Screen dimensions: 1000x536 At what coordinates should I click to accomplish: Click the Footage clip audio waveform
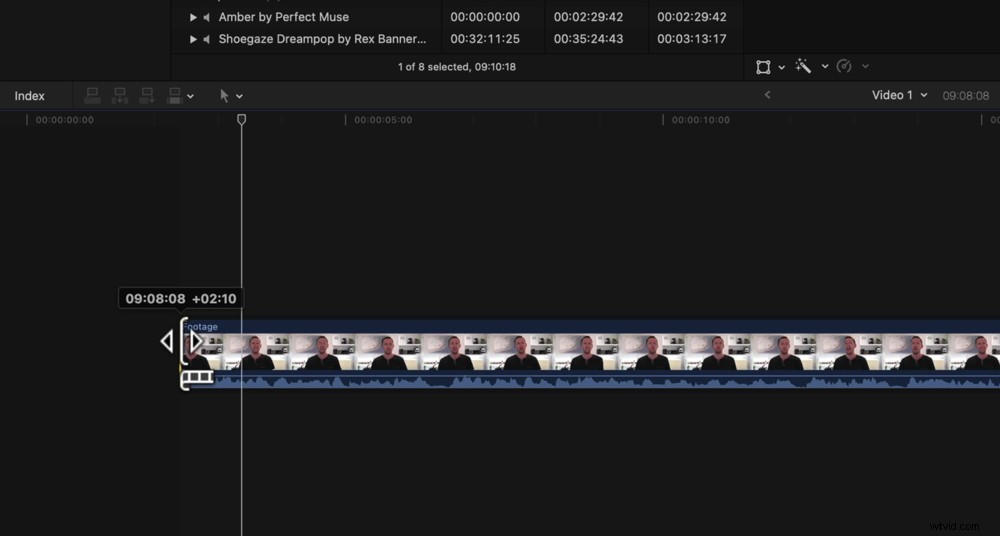coord(590,381)
